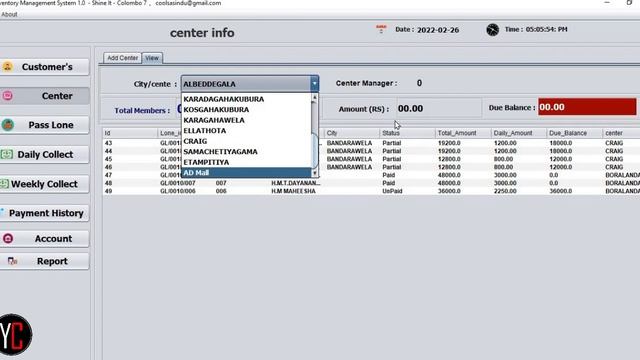The height and width of the screenshot is (360, 640).
Task: Switch to the View tab
Action: coord(152,58)
